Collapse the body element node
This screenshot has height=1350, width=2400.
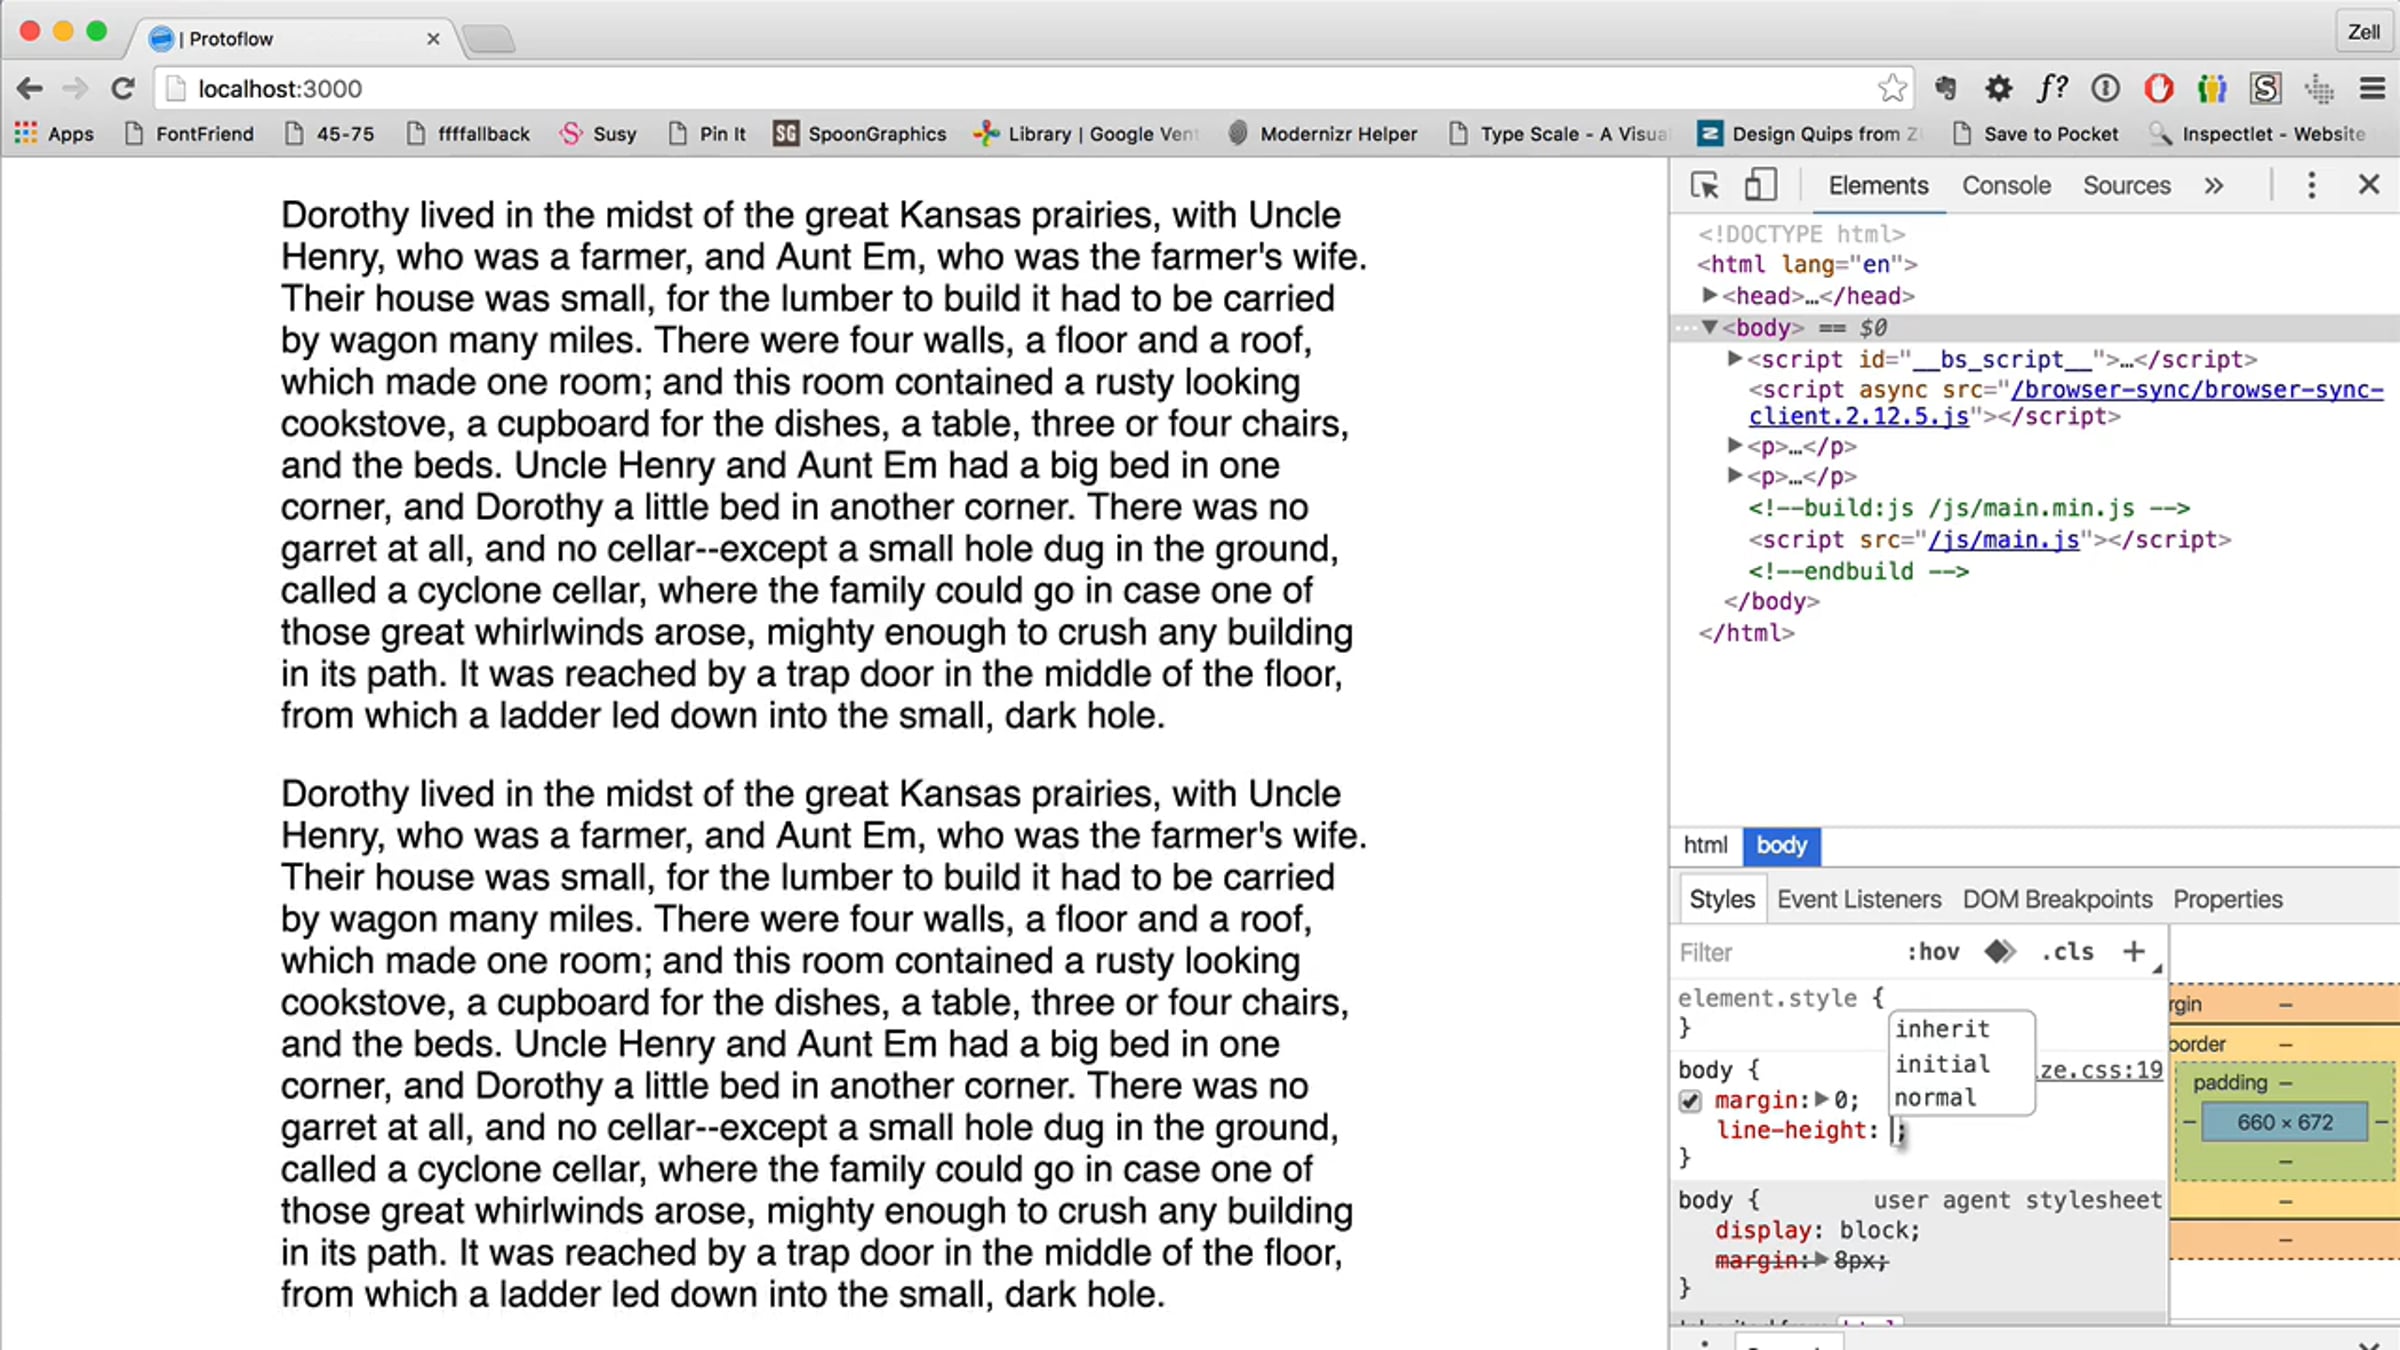pyautogui.click(x=1710, y=327)
